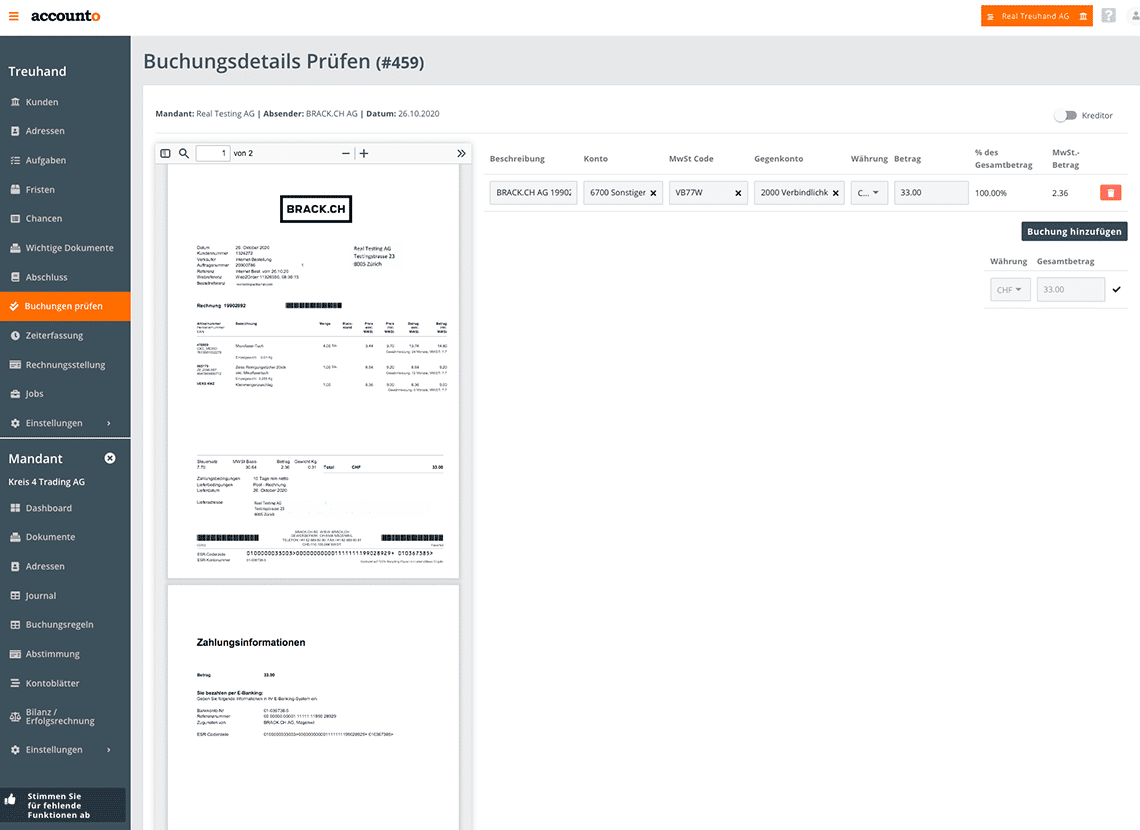Viewport: 1140px width, 830px height.
Task: Click the 100.00% Gesamtbetrag percentage
Action: [x=991, y=193]
